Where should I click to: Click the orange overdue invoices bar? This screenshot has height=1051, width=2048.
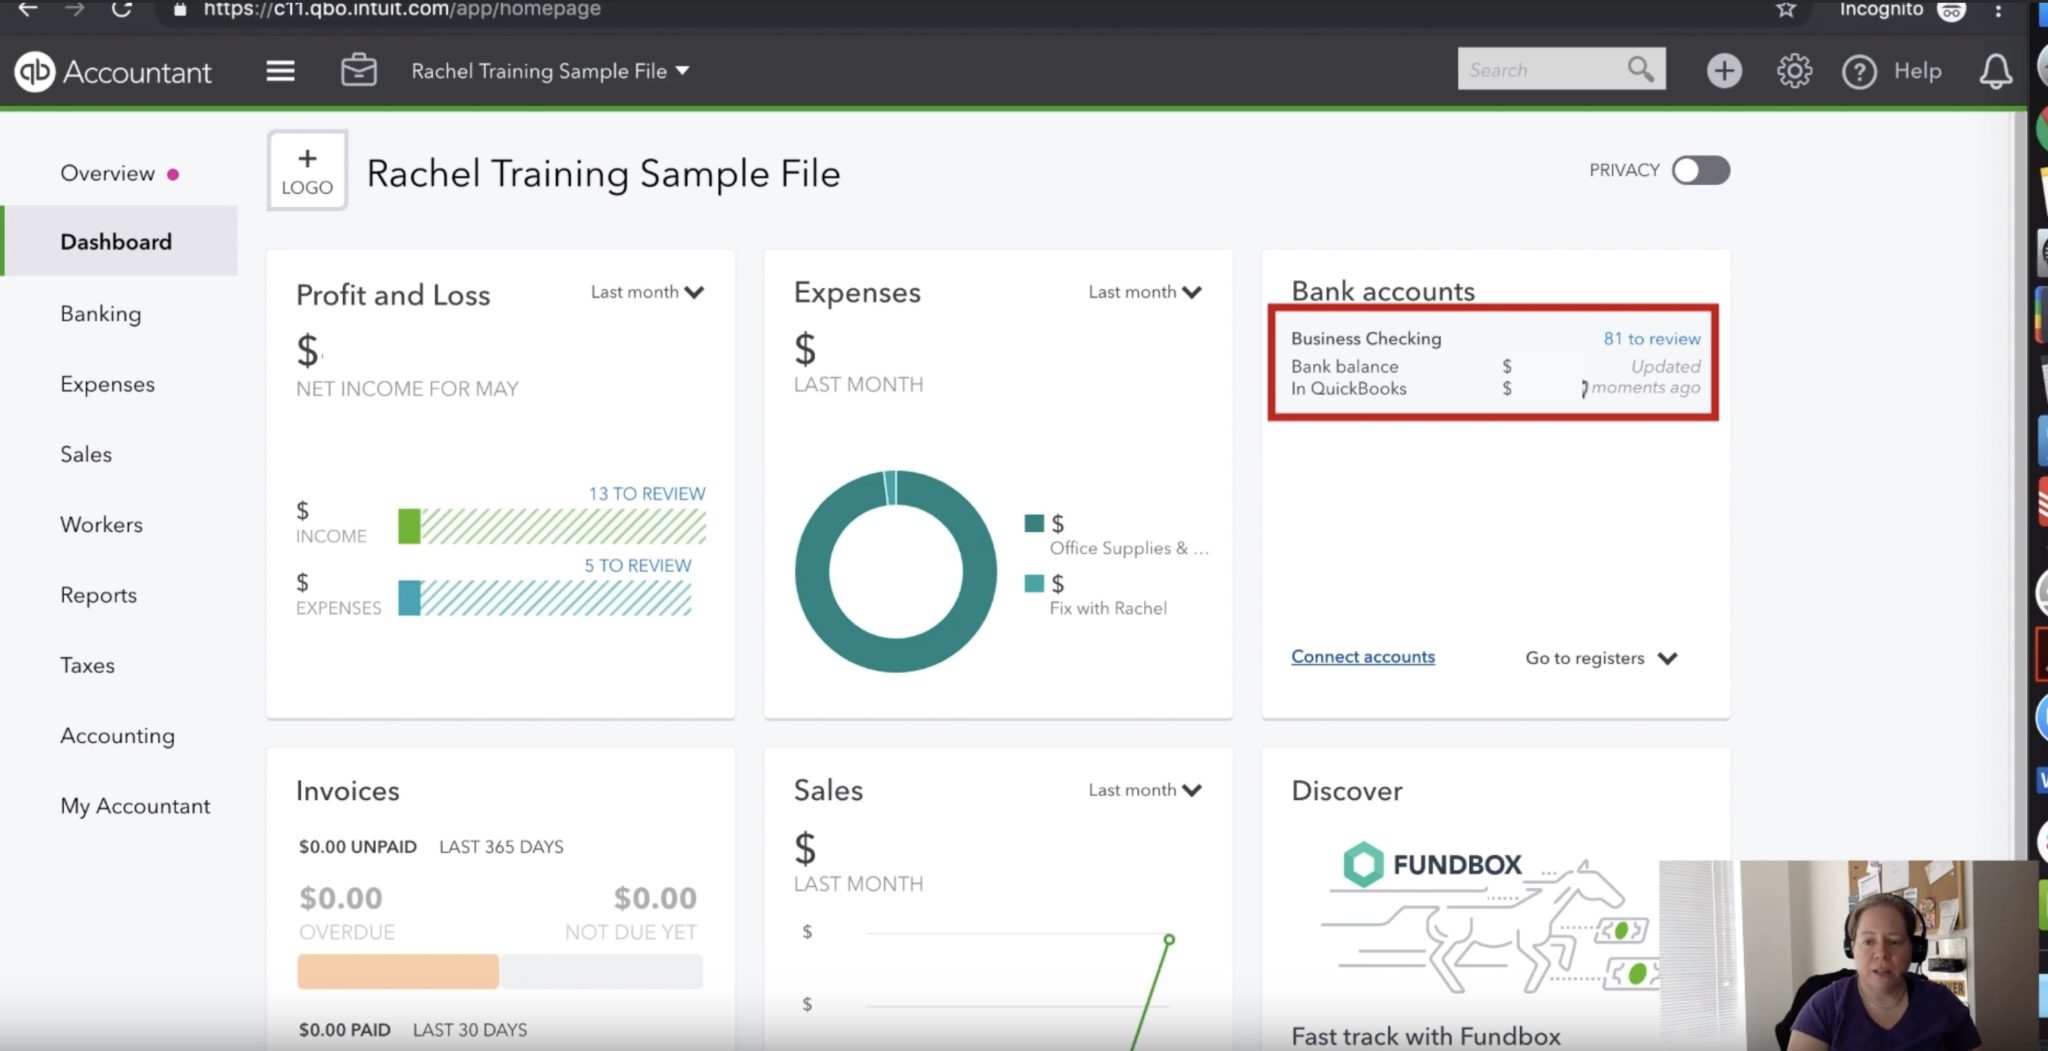pos(398,971)
